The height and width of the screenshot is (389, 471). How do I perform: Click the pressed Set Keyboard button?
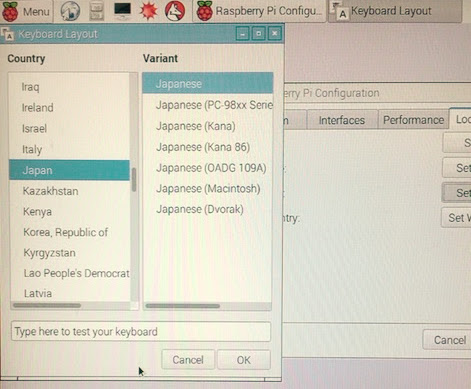coord(457,193)
